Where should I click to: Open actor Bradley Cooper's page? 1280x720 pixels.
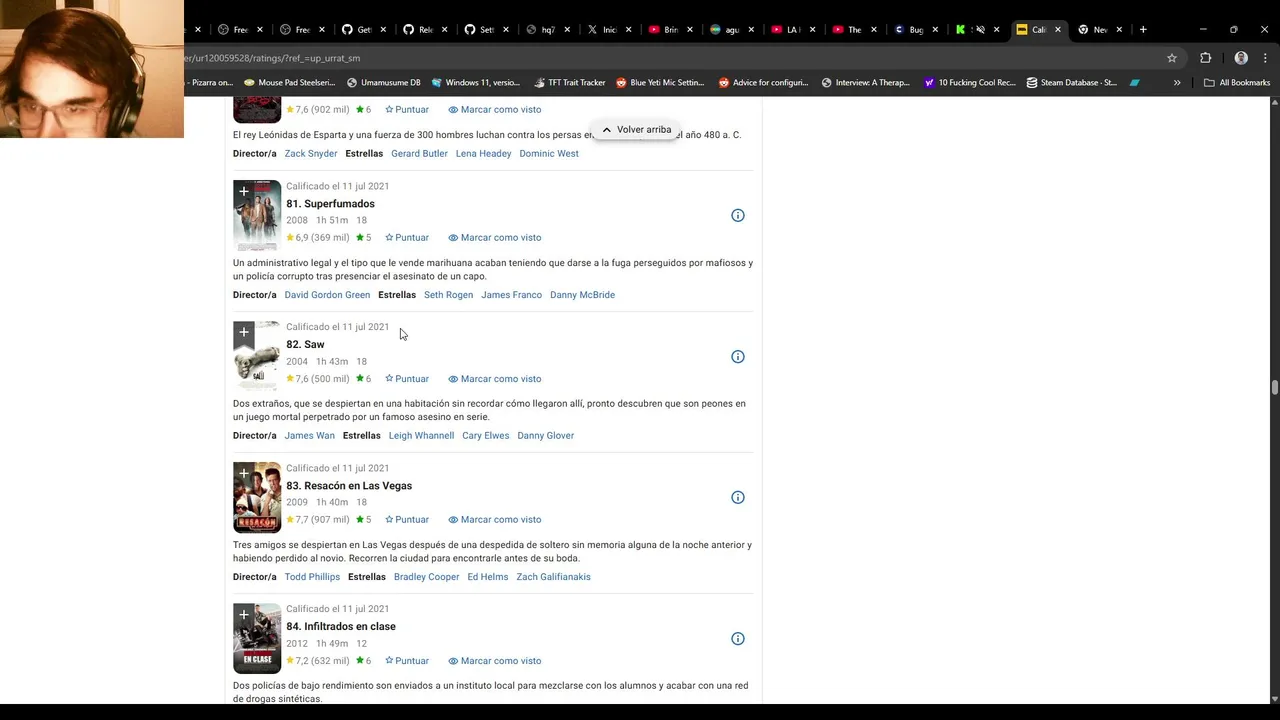click(426, 577)
